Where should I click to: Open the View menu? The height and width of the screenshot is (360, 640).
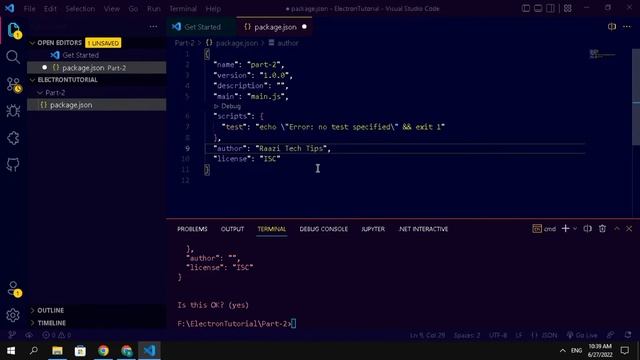tap(111, 9)
